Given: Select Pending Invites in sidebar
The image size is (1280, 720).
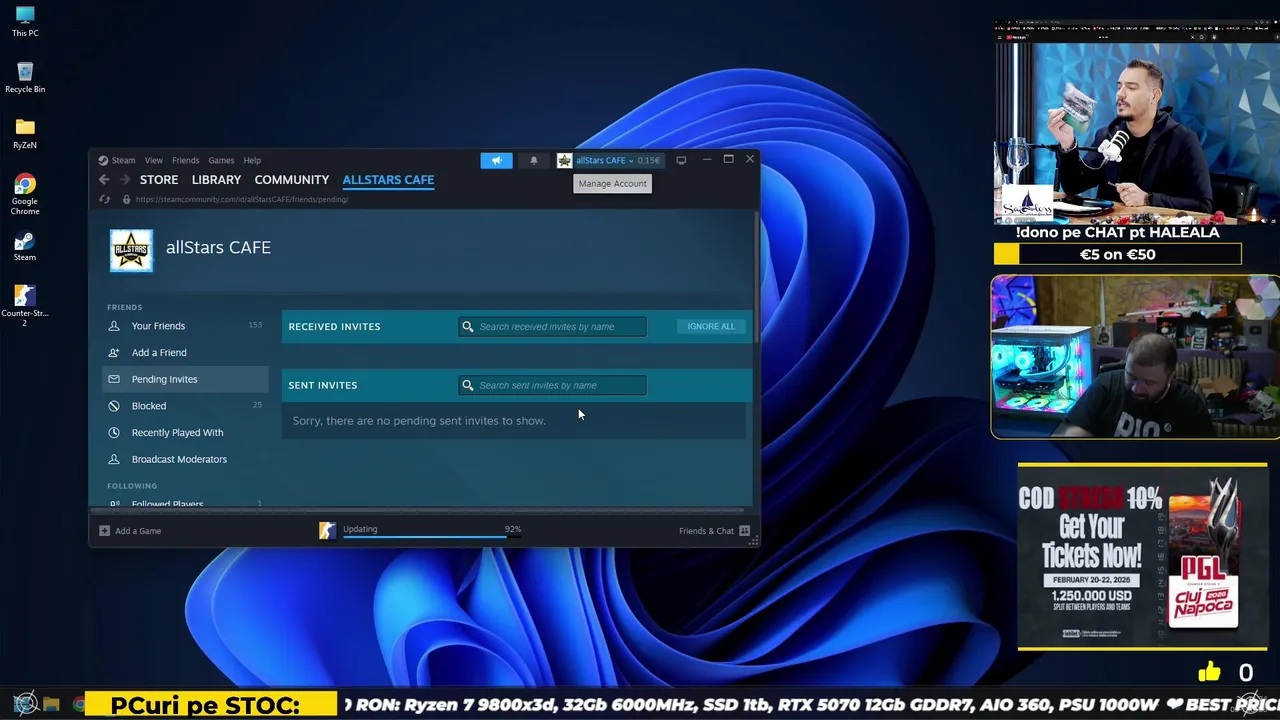Looking at the screenshot, I should 185,379.
